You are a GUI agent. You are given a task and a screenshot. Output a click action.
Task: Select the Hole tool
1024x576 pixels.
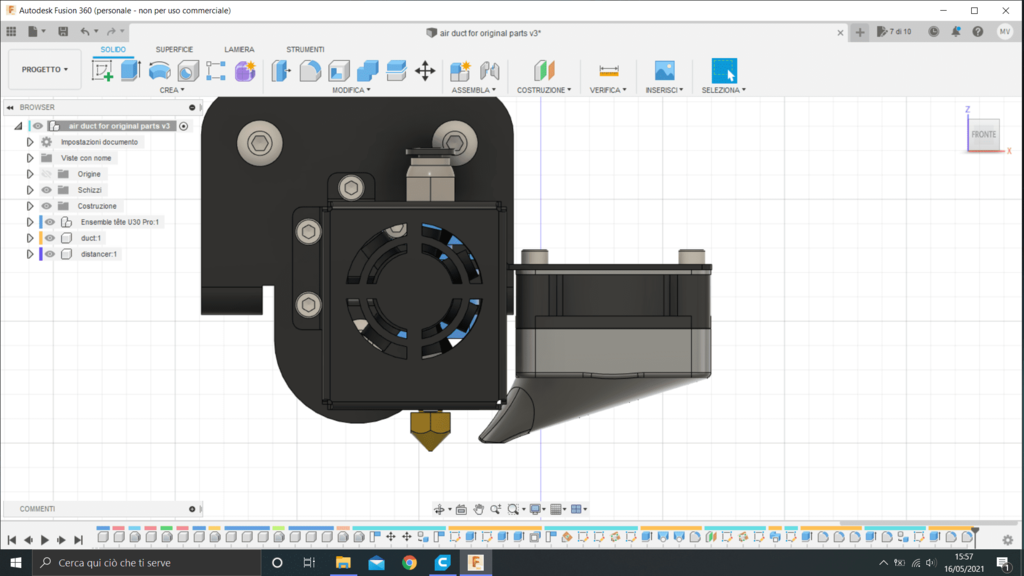[x=188, y=71]
